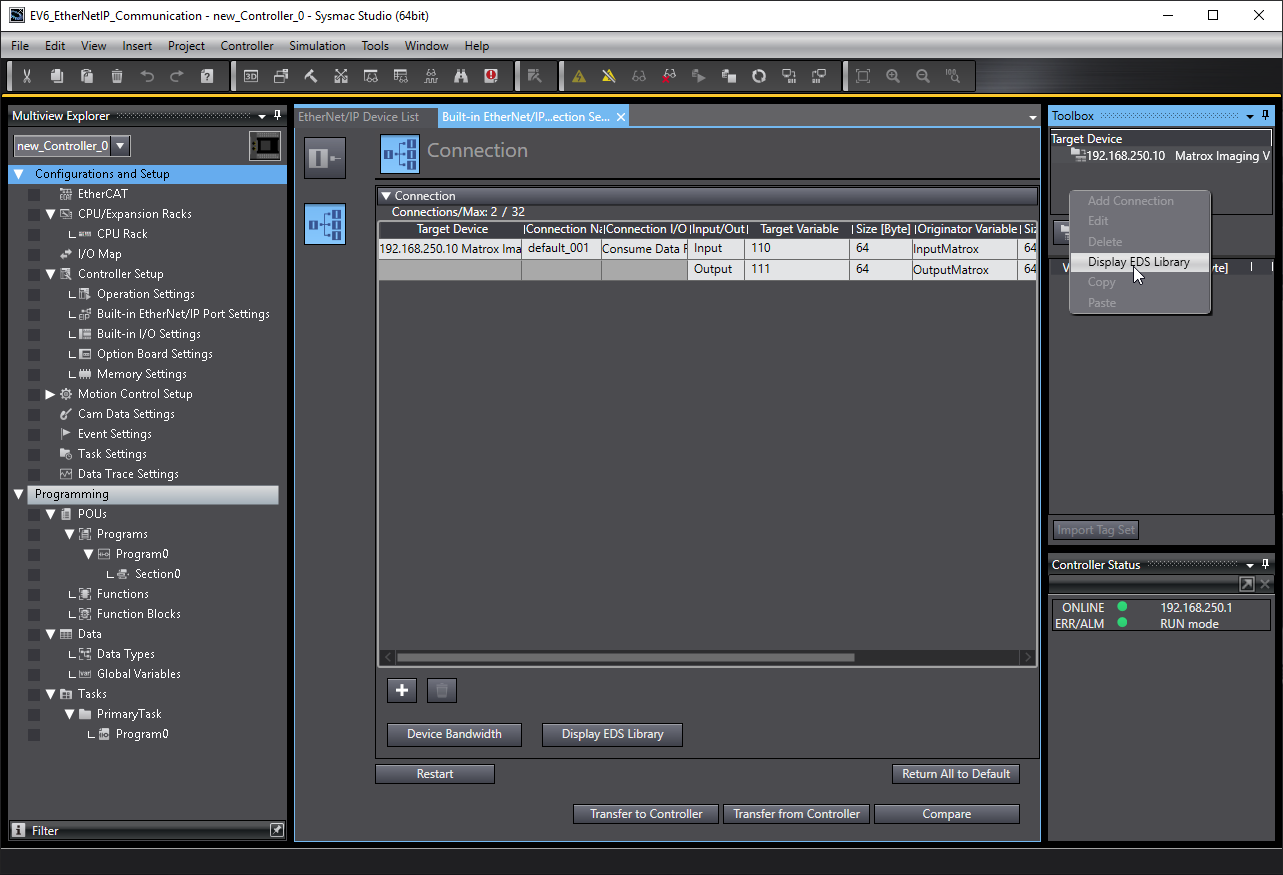This screenshot has width=1283, height=875.
Task: Click the plus icon to add connection
Action: tap(402, 690)
